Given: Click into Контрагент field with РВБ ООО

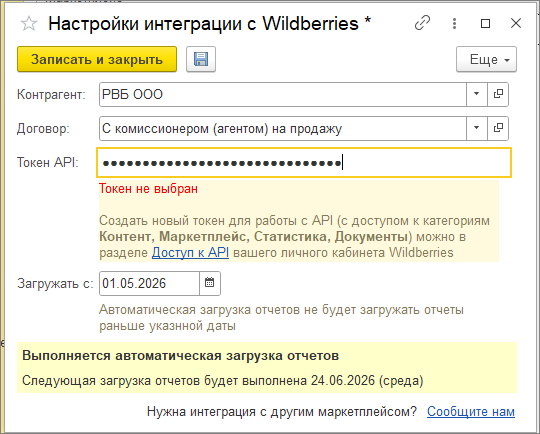Looking at the screenshot, I should point(283,94).
